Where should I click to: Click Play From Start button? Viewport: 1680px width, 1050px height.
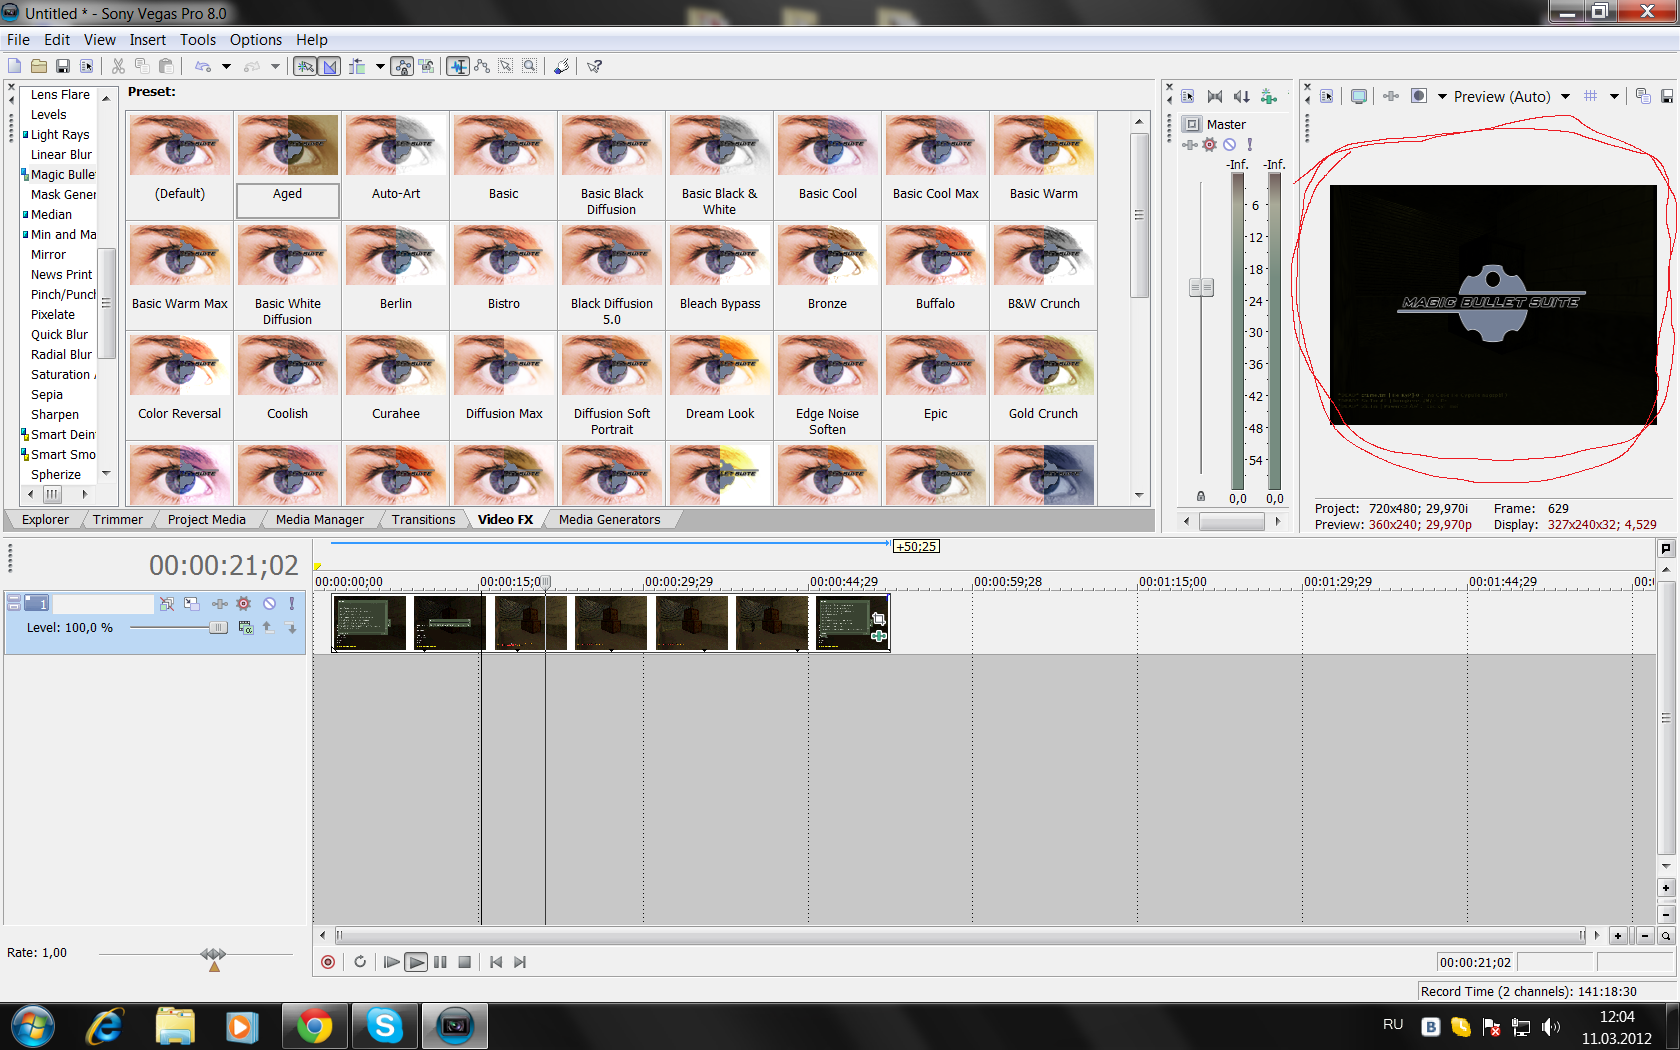(x=392, y=962)
